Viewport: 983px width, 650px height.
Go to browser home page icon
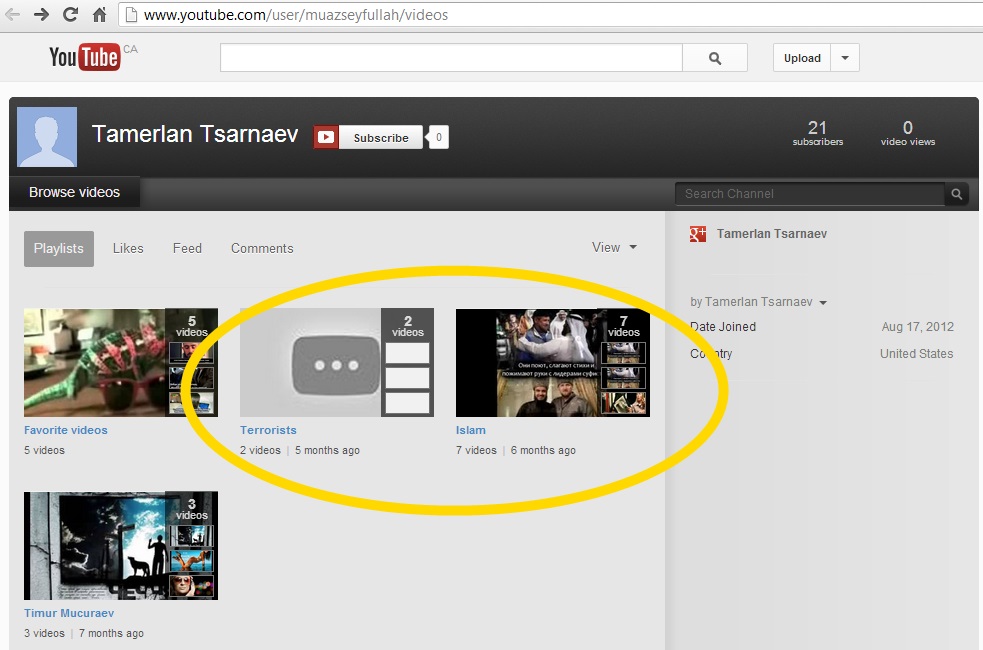coord(99,14)
